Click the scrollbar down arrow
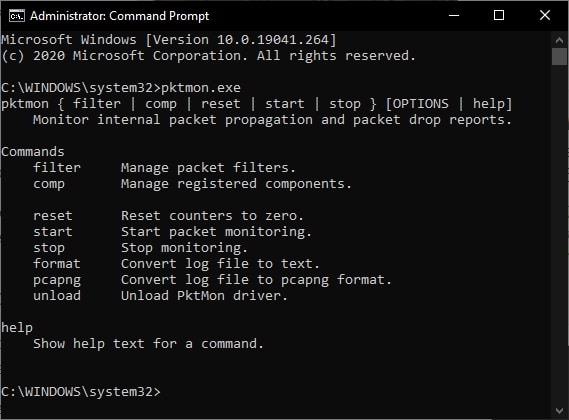The image size is (569, 420). 559,411
